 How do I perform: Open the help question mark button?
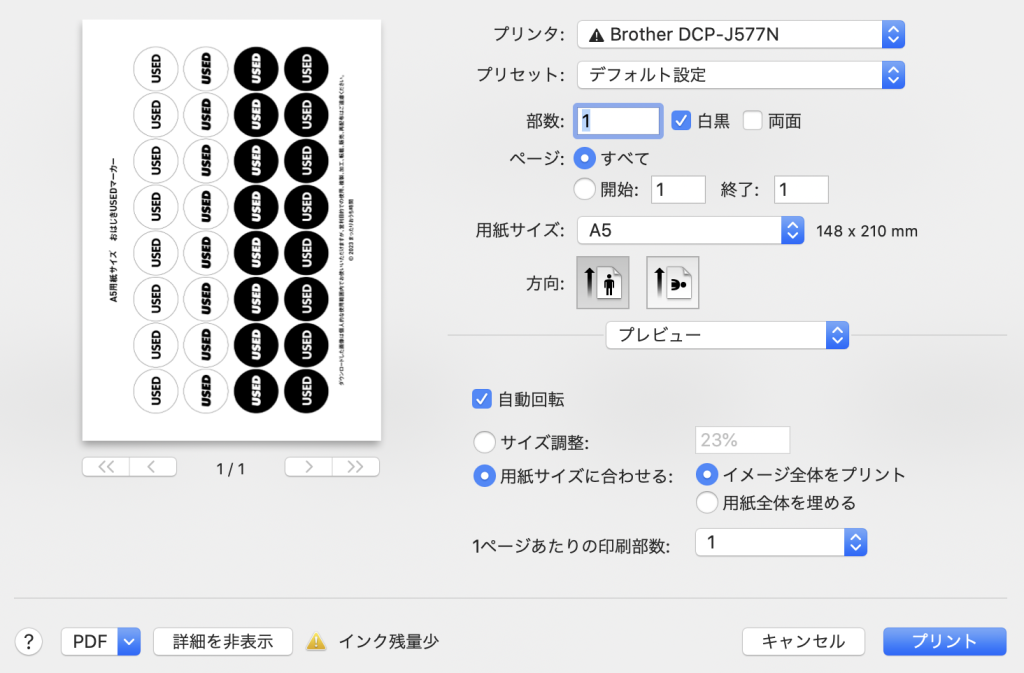point(29,642)
